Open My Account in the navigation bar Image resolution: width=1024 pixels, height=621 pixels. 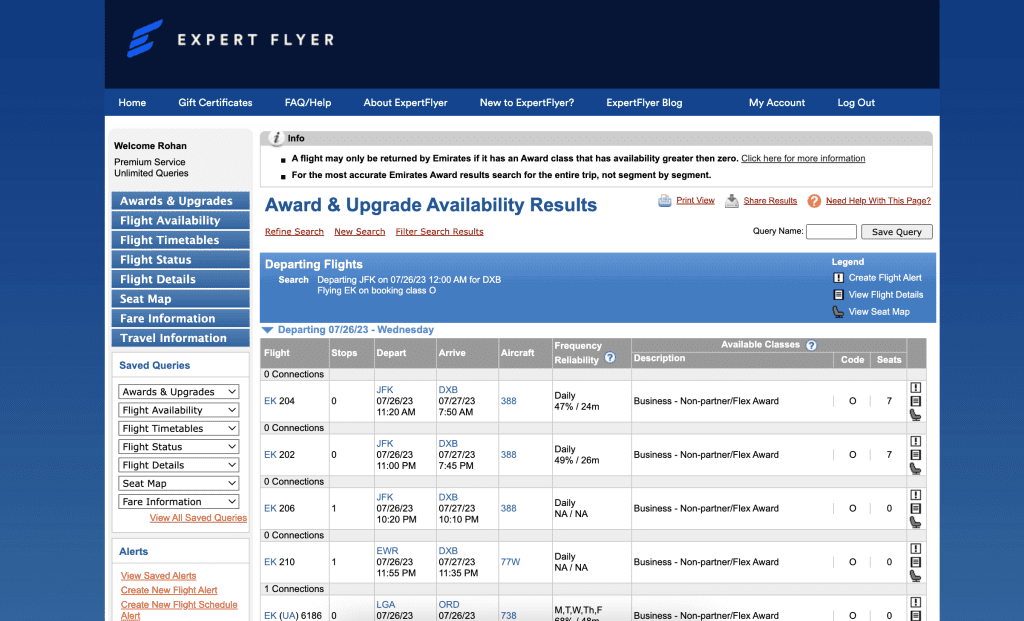pos(776,103)
